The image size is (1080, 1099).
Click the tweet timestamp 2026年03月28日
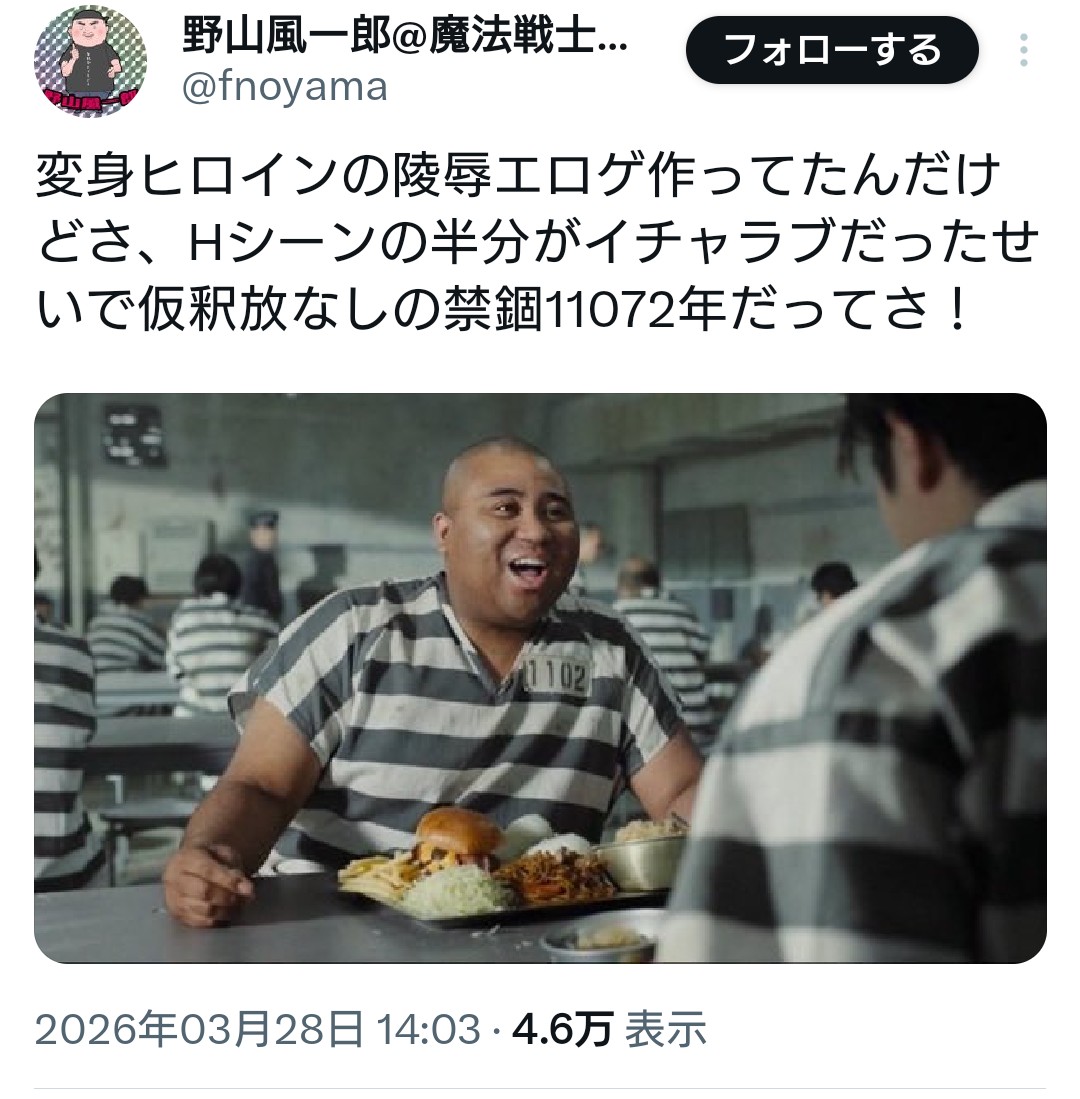pyautogui.click(x=198, y=1030)
